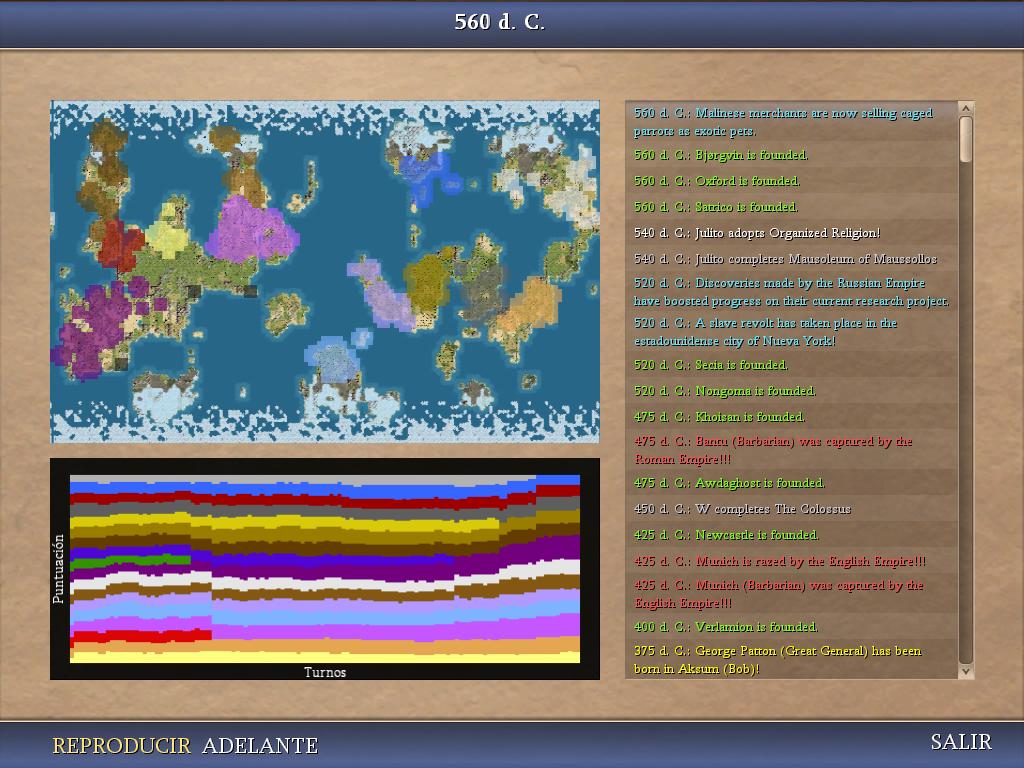Click the 'Turnos' axis label under the graph

pos(325,672)
